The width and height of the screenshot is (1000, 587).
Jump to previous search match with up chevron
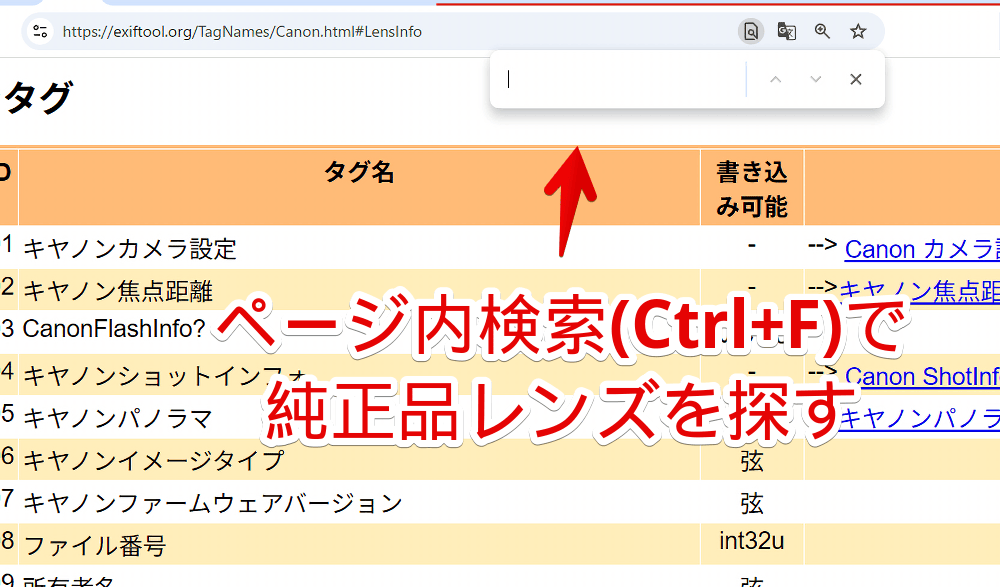pyautogui.click(x=776, y=78)
